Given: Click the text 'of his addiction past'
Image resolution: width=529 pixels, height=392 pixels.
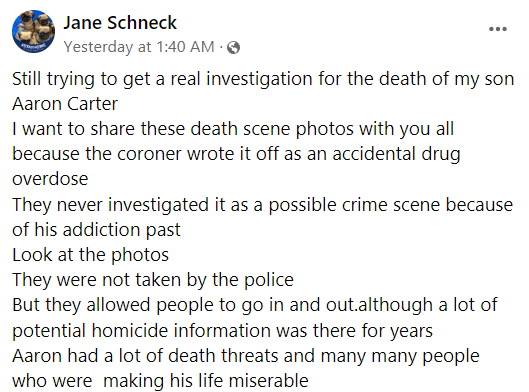Looking at the screenshot, I should 96,230.
